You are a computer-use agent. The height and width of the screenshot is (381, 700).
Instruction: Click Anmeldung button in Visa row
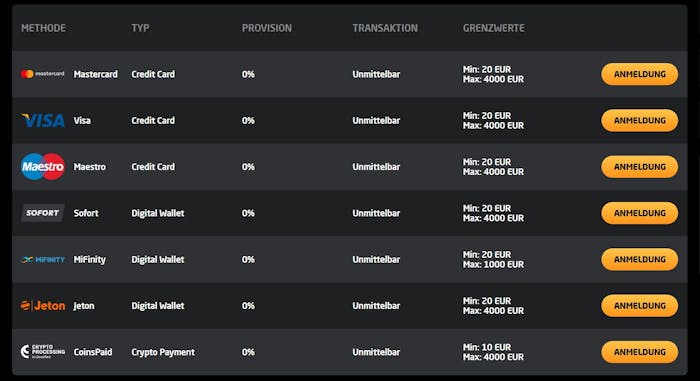click(x=639, y=121)
